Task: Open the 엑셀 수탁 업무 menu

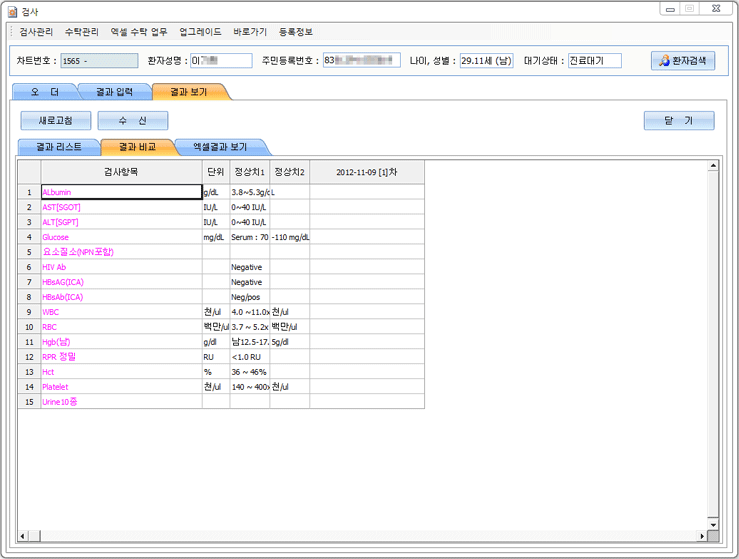Action: tap(139, 32)
